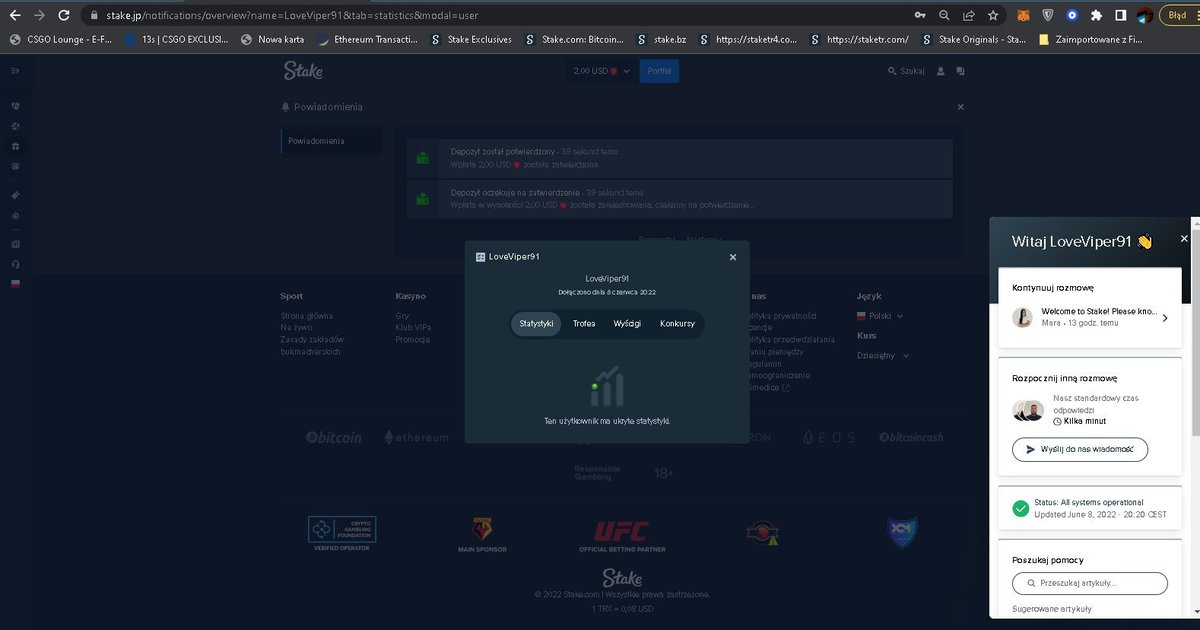This screenshot has height=630, width=1200.
Task: Close the Powiadomienia page with X
Action: pos(961,107)
